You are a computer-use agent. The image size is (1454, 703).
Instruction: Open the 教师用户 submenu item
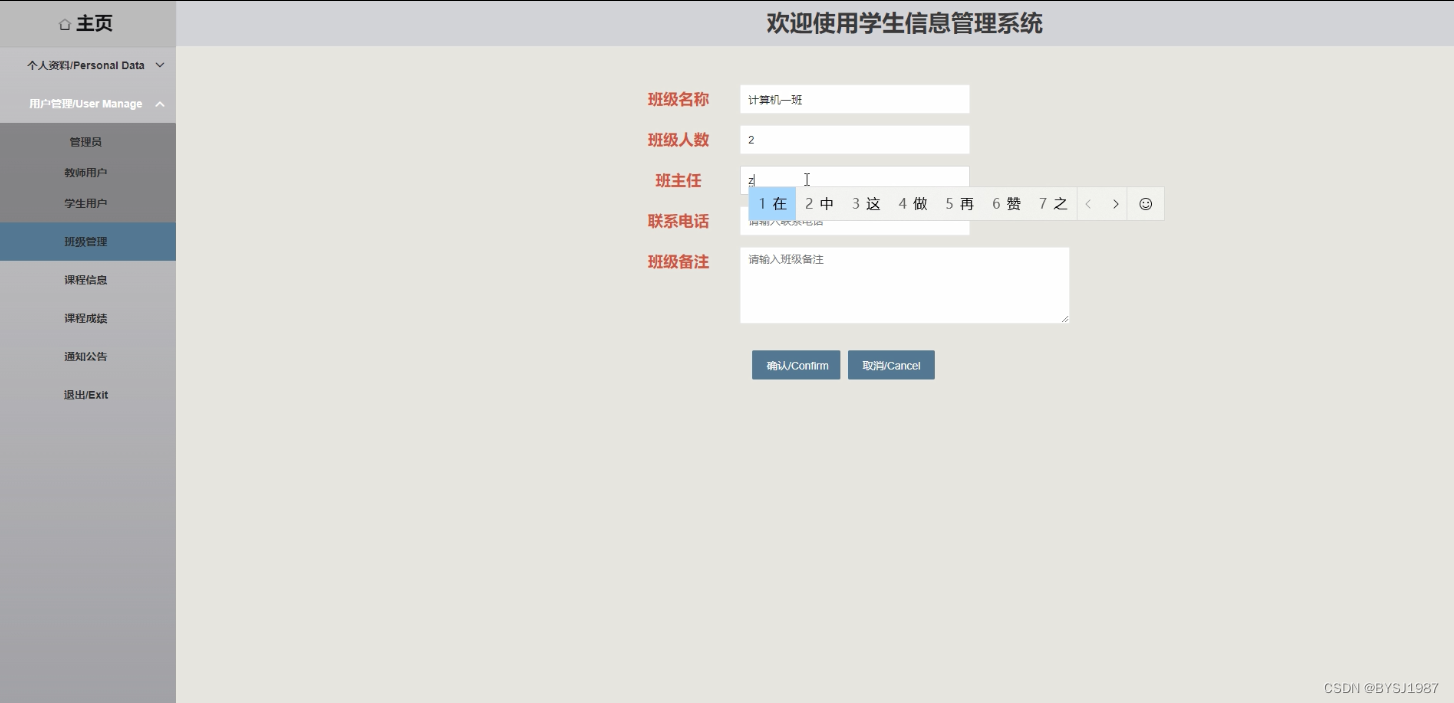click(86, 173)
